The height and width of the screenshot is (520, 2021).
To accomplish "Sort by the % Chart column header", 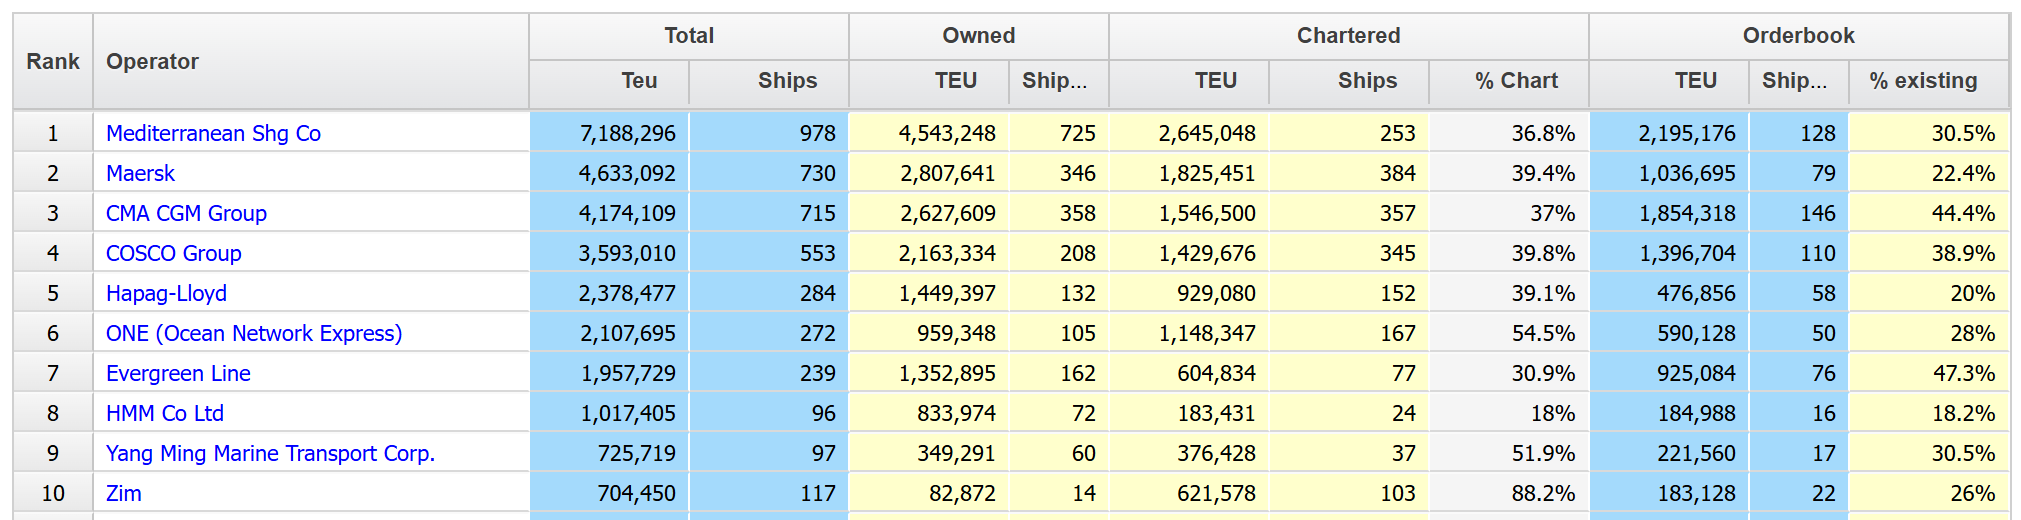I will [1516, 81].
